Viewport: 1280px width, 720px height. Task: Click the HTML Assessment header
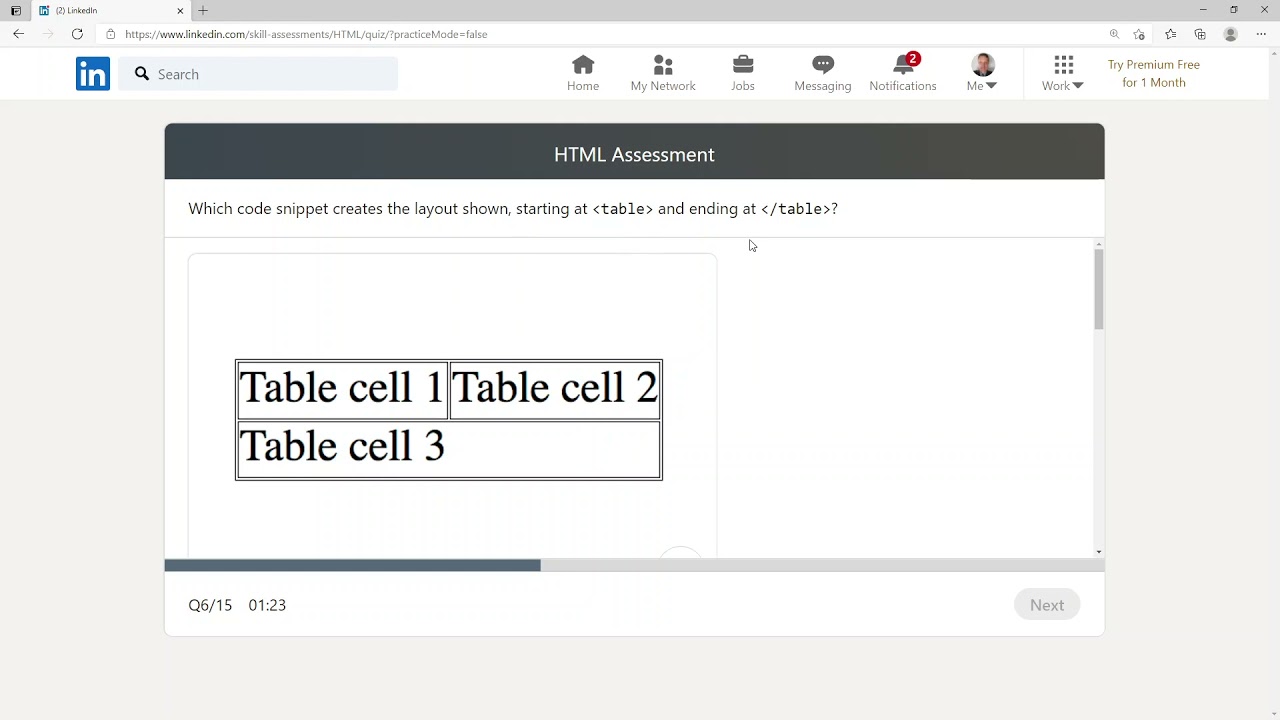[x=634, y=154]
